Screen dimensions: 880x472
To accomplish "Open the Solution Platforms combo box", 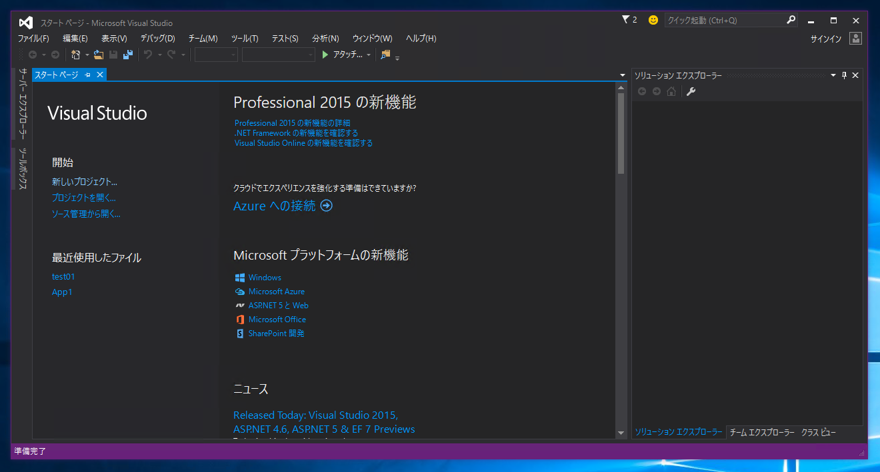I will tap(278, 55).
